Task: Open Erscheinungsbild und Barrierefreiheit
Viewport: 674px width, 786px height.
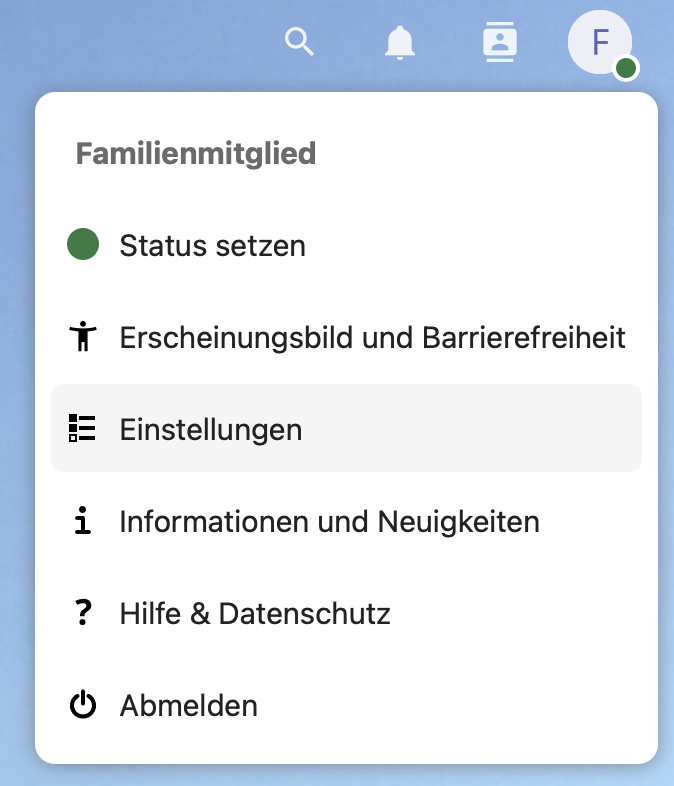Action: pyautogui.click(x=372, y=337)
